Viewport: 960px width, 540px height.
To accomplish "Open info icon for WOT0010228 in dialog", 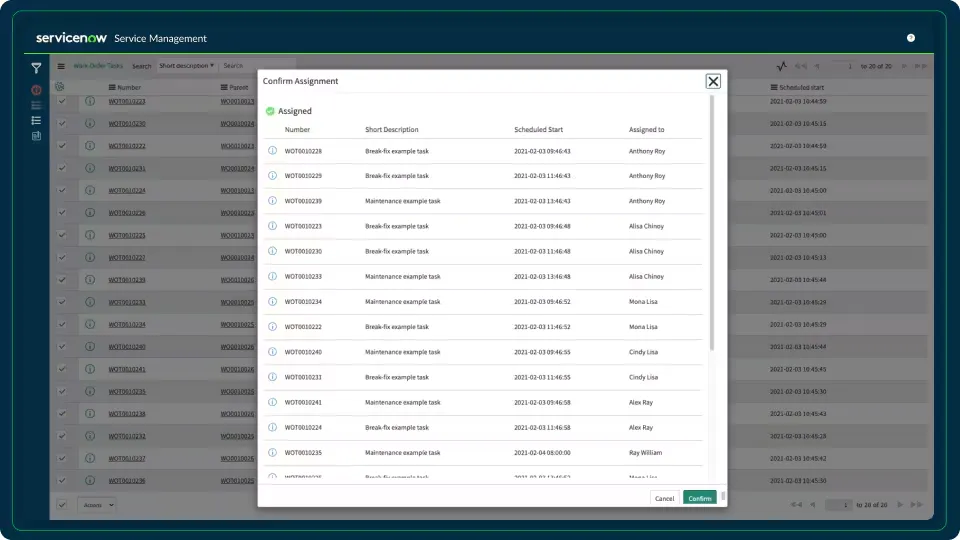I will (272, 151).
